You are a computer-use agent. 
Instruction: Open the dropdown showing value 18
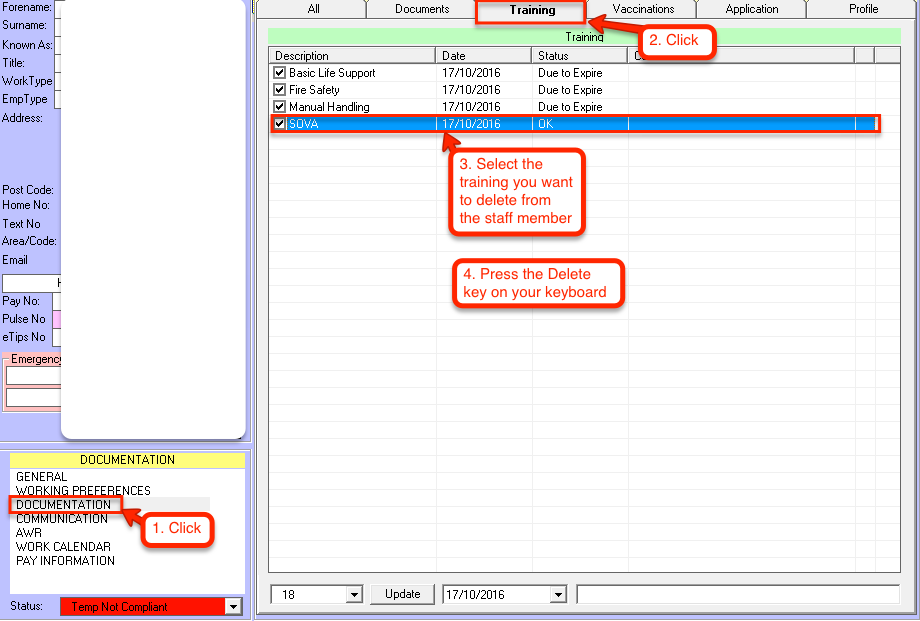353,595
